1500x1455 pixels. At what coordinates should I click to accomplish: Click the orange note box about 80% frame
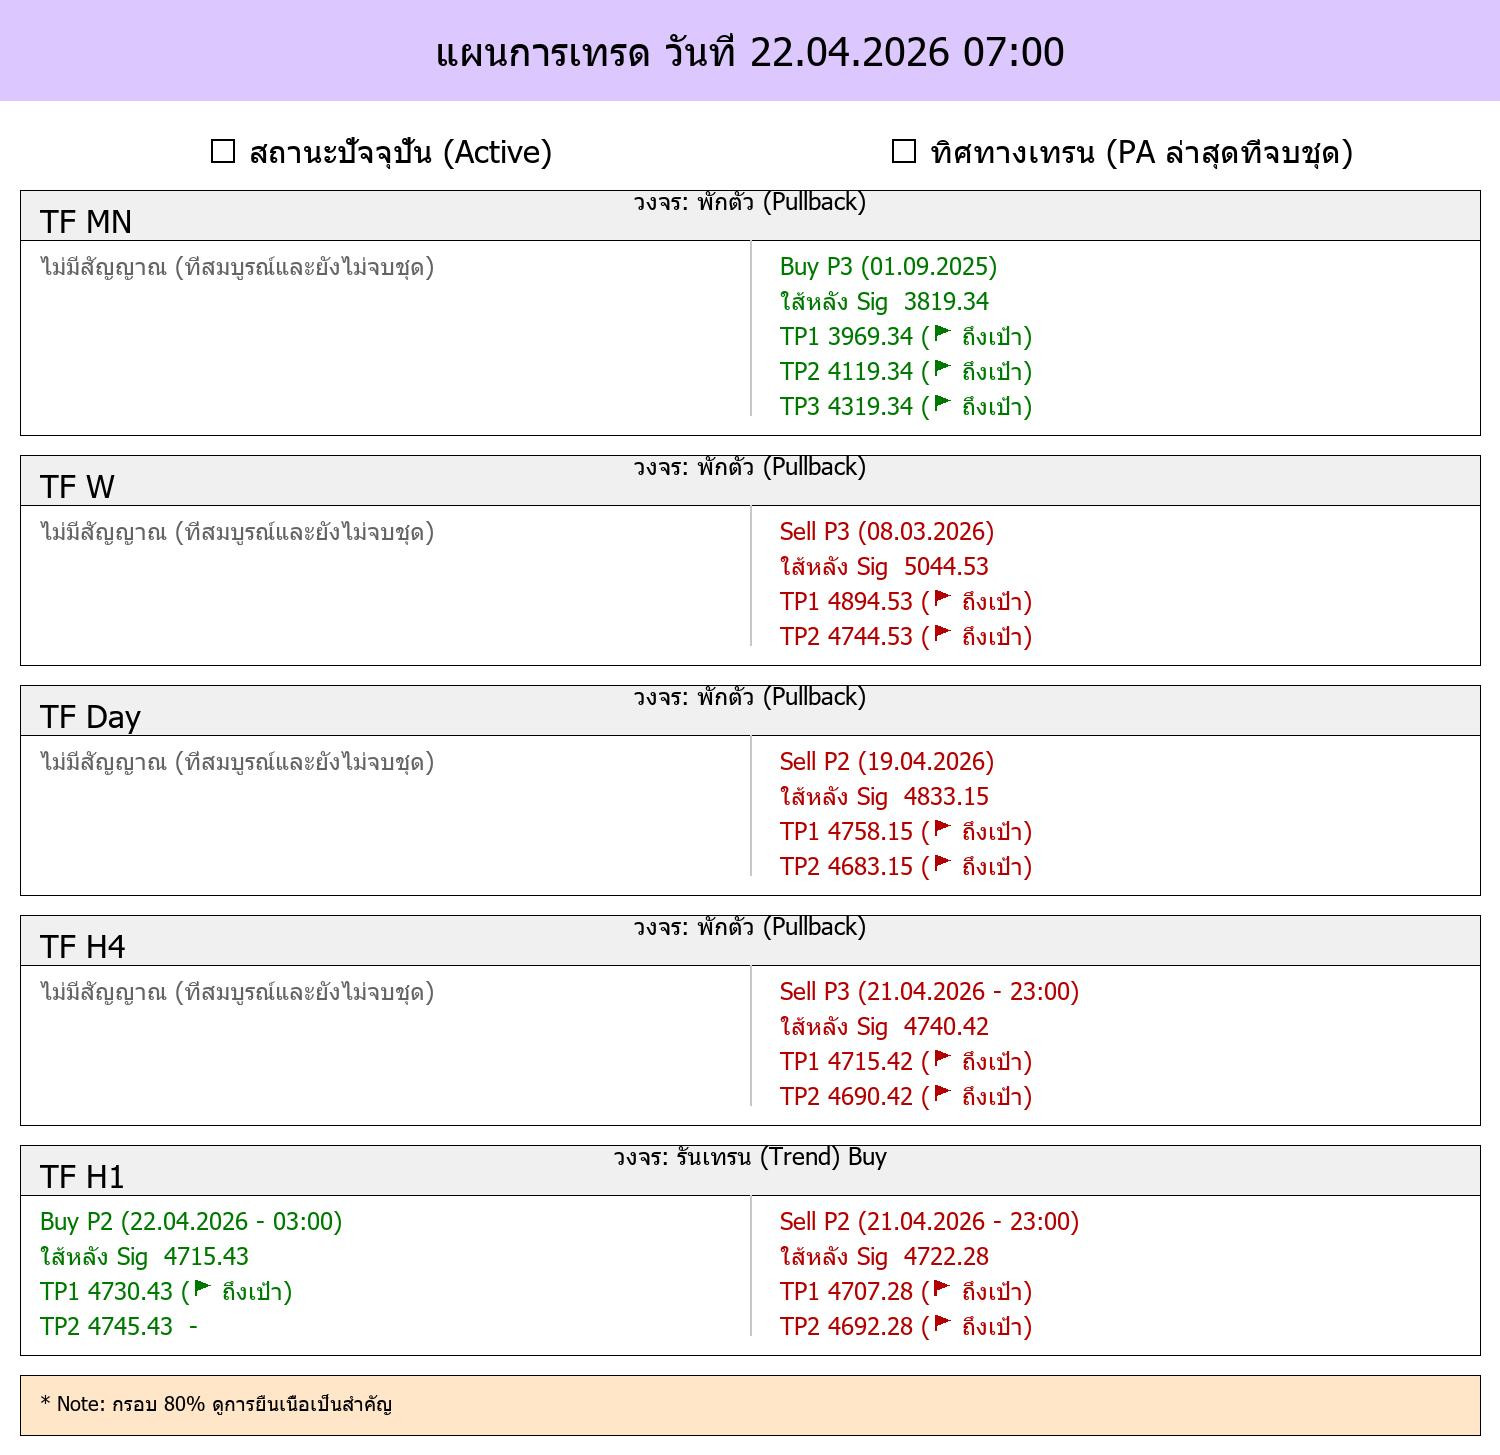tap(750, 1405)
